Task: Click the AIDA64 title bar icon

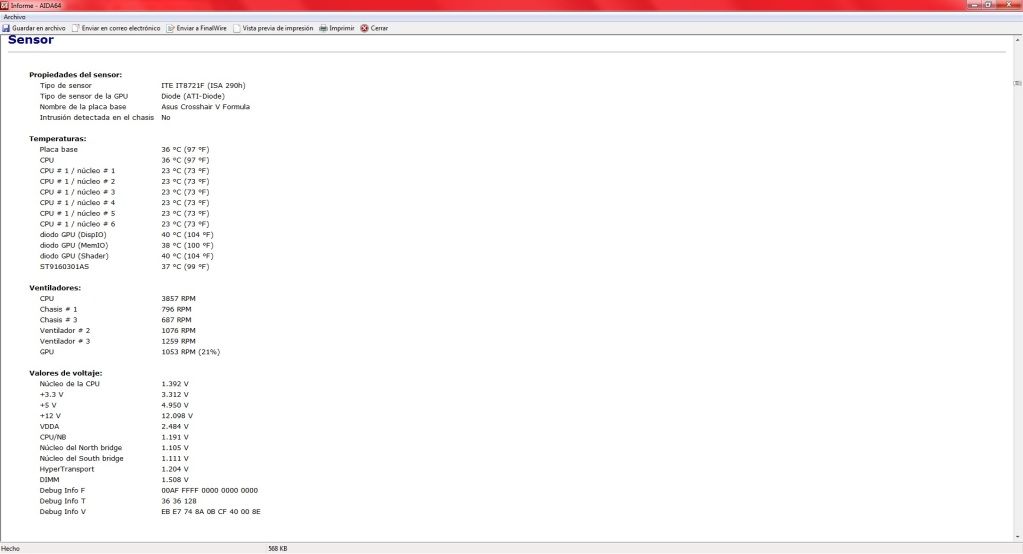Action: tap(5, 5)
